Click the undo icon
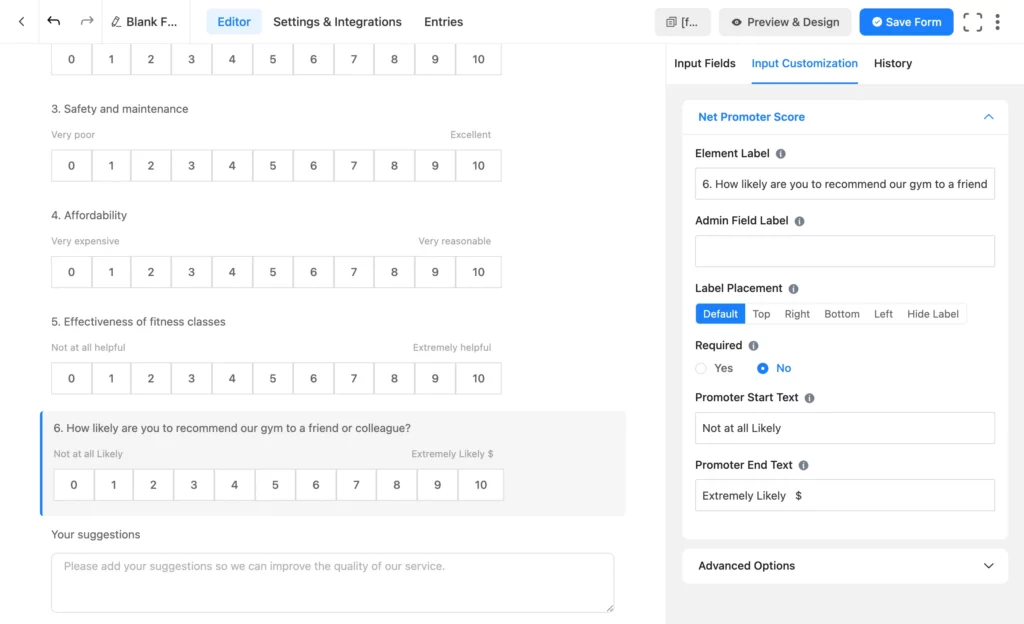This screenshot has width=1024, height=624. click(x=54, y=22)
